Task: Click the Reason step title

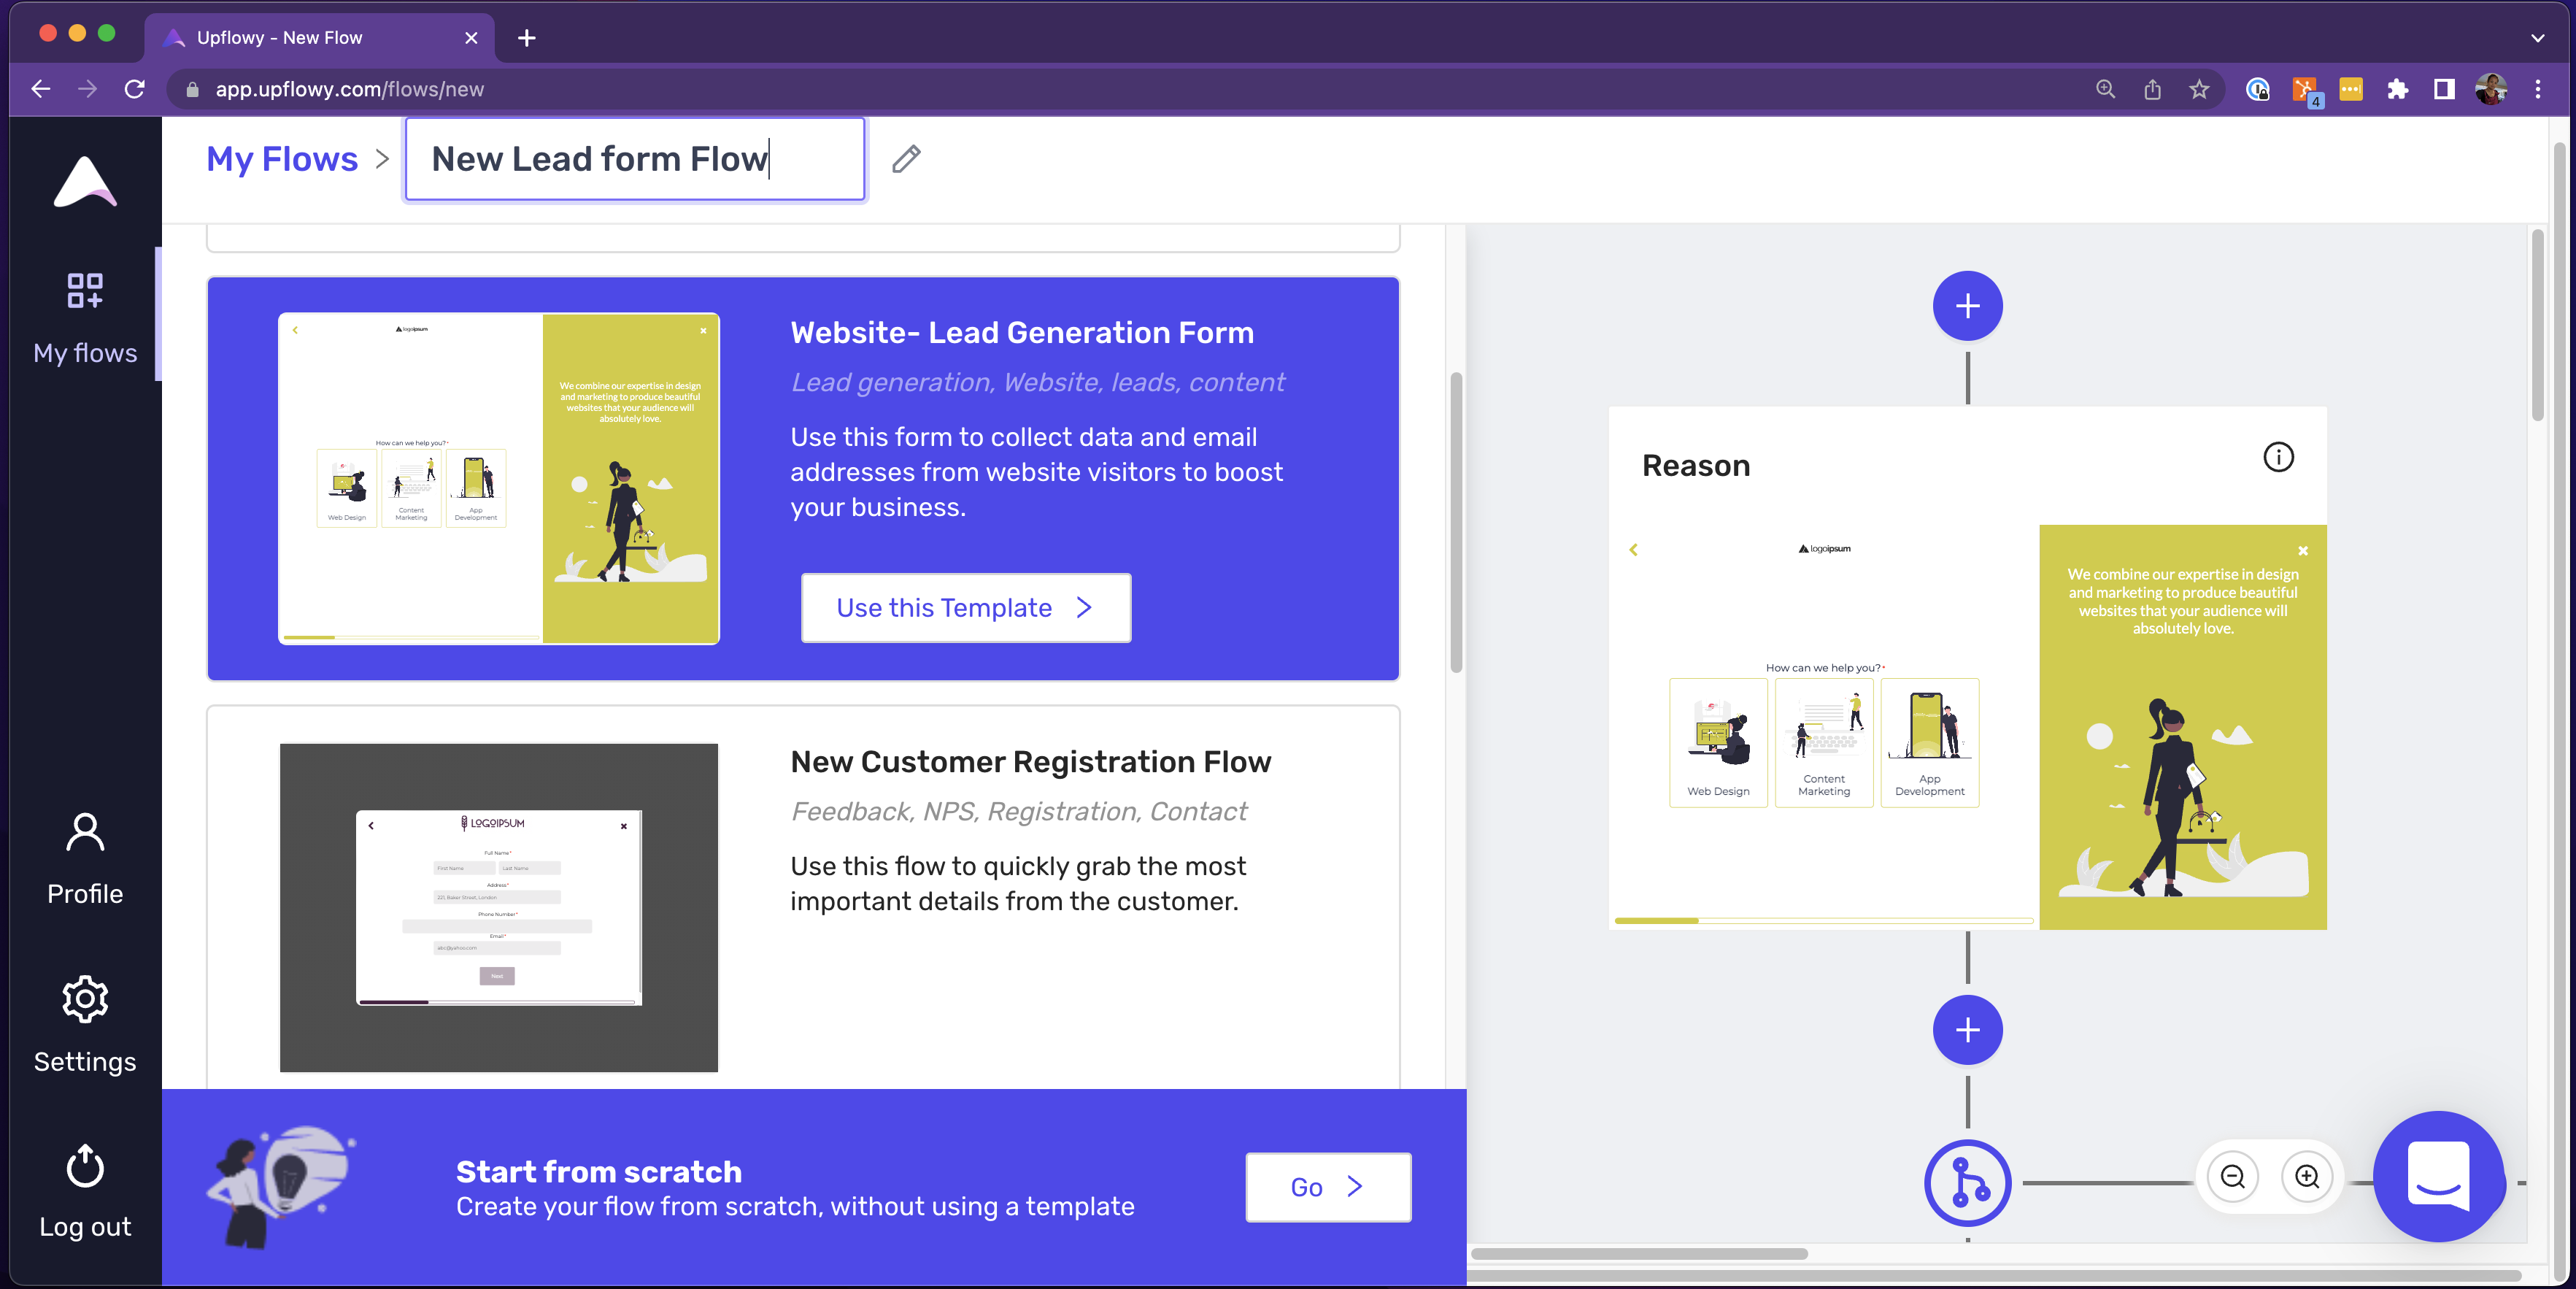Action: point(1696,466)
